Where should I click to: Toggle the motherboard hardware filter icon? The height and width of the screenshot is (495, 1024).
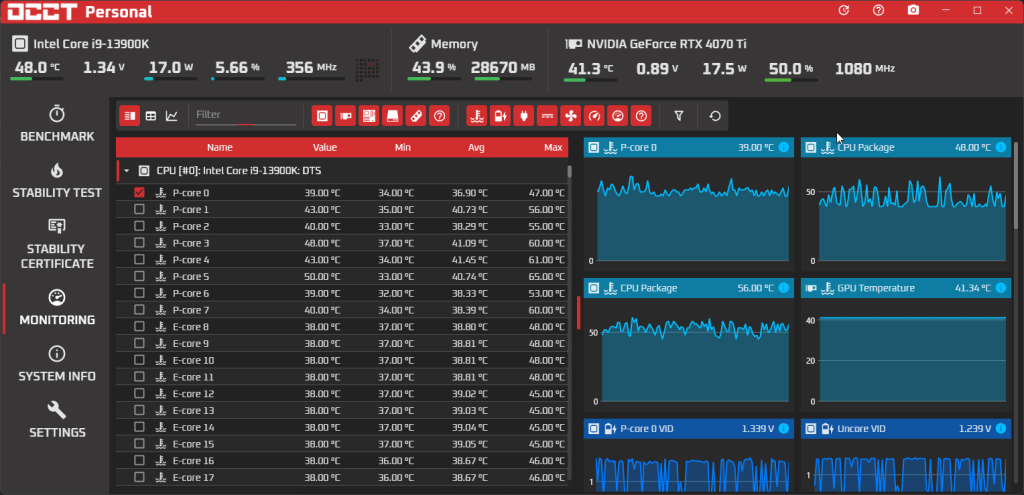(x=369, y=116)
